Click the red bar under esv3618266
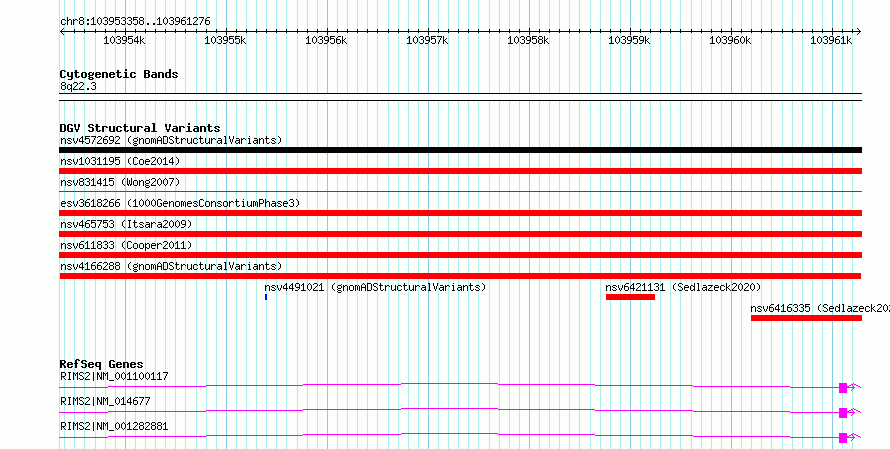 pyautogui.click(x=460, y=213)
